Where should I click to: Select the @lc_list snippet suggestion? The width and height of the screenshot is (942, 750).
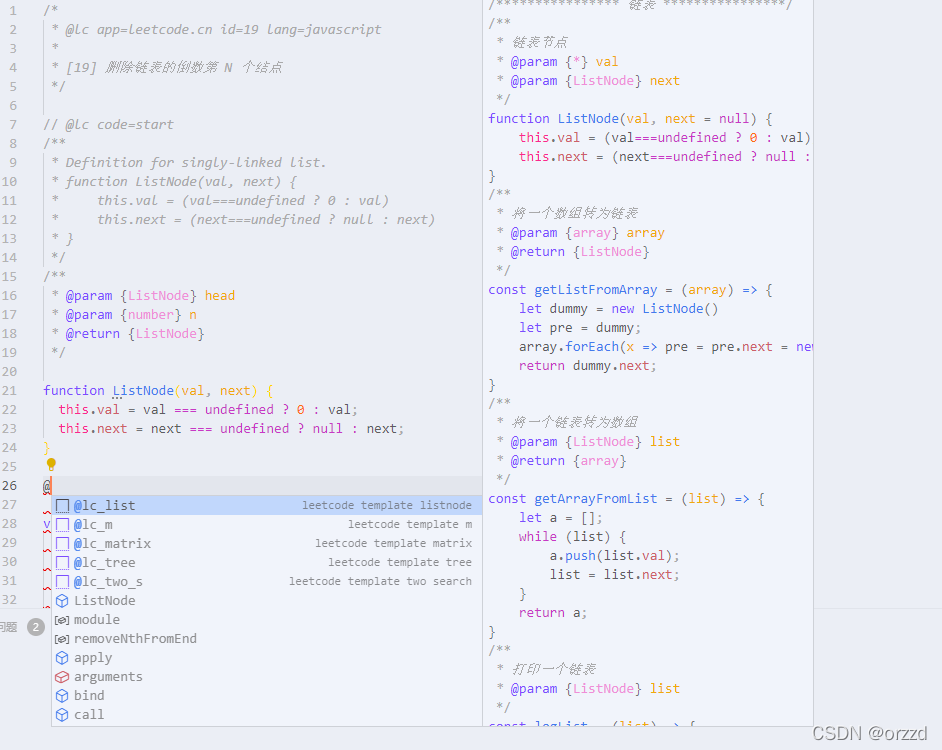[267, 505]
